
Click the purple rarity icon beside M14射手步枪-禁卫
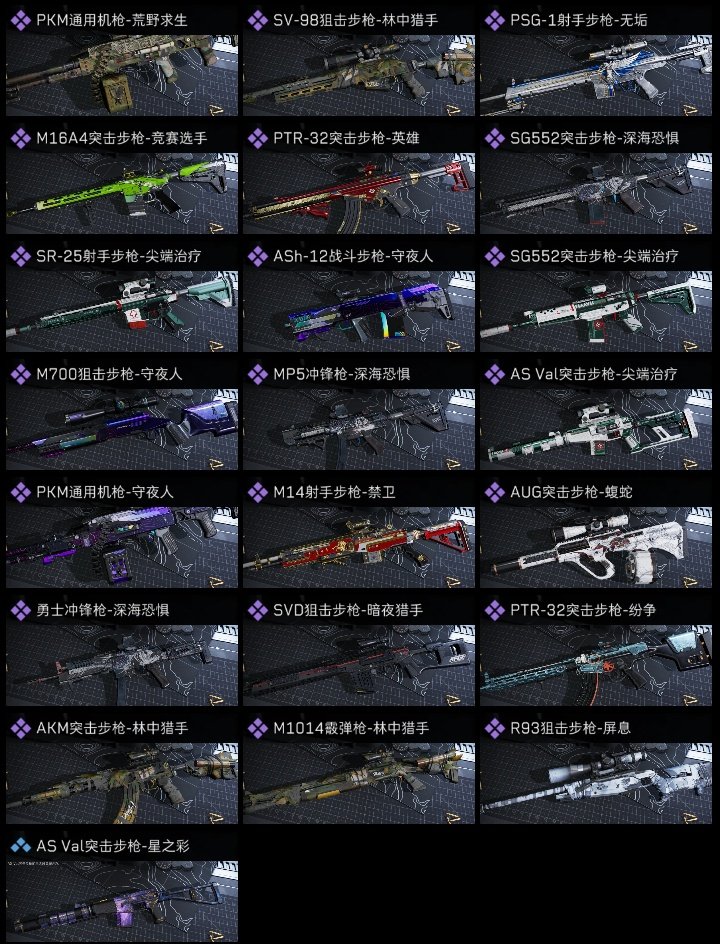pos(258,492)
